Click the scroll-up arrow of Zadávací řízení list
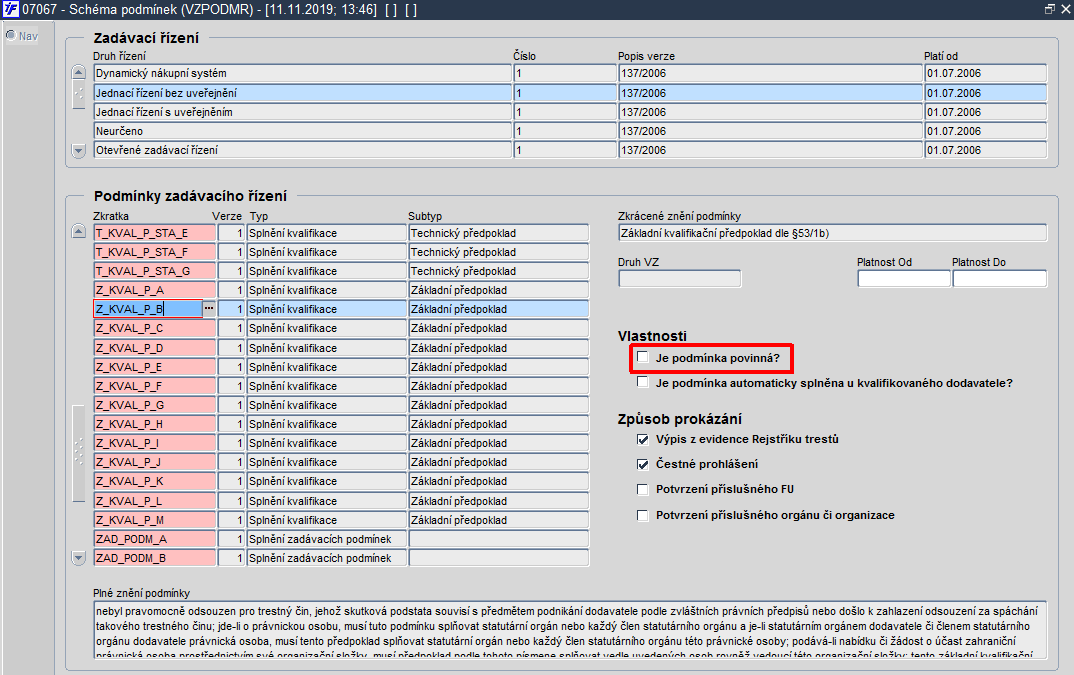 point(79,72)
